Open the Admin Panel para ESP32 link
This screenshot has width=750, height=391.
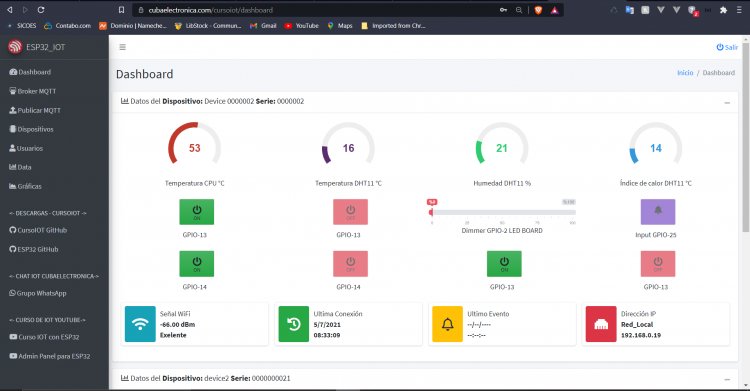click(x=50, y=356)
